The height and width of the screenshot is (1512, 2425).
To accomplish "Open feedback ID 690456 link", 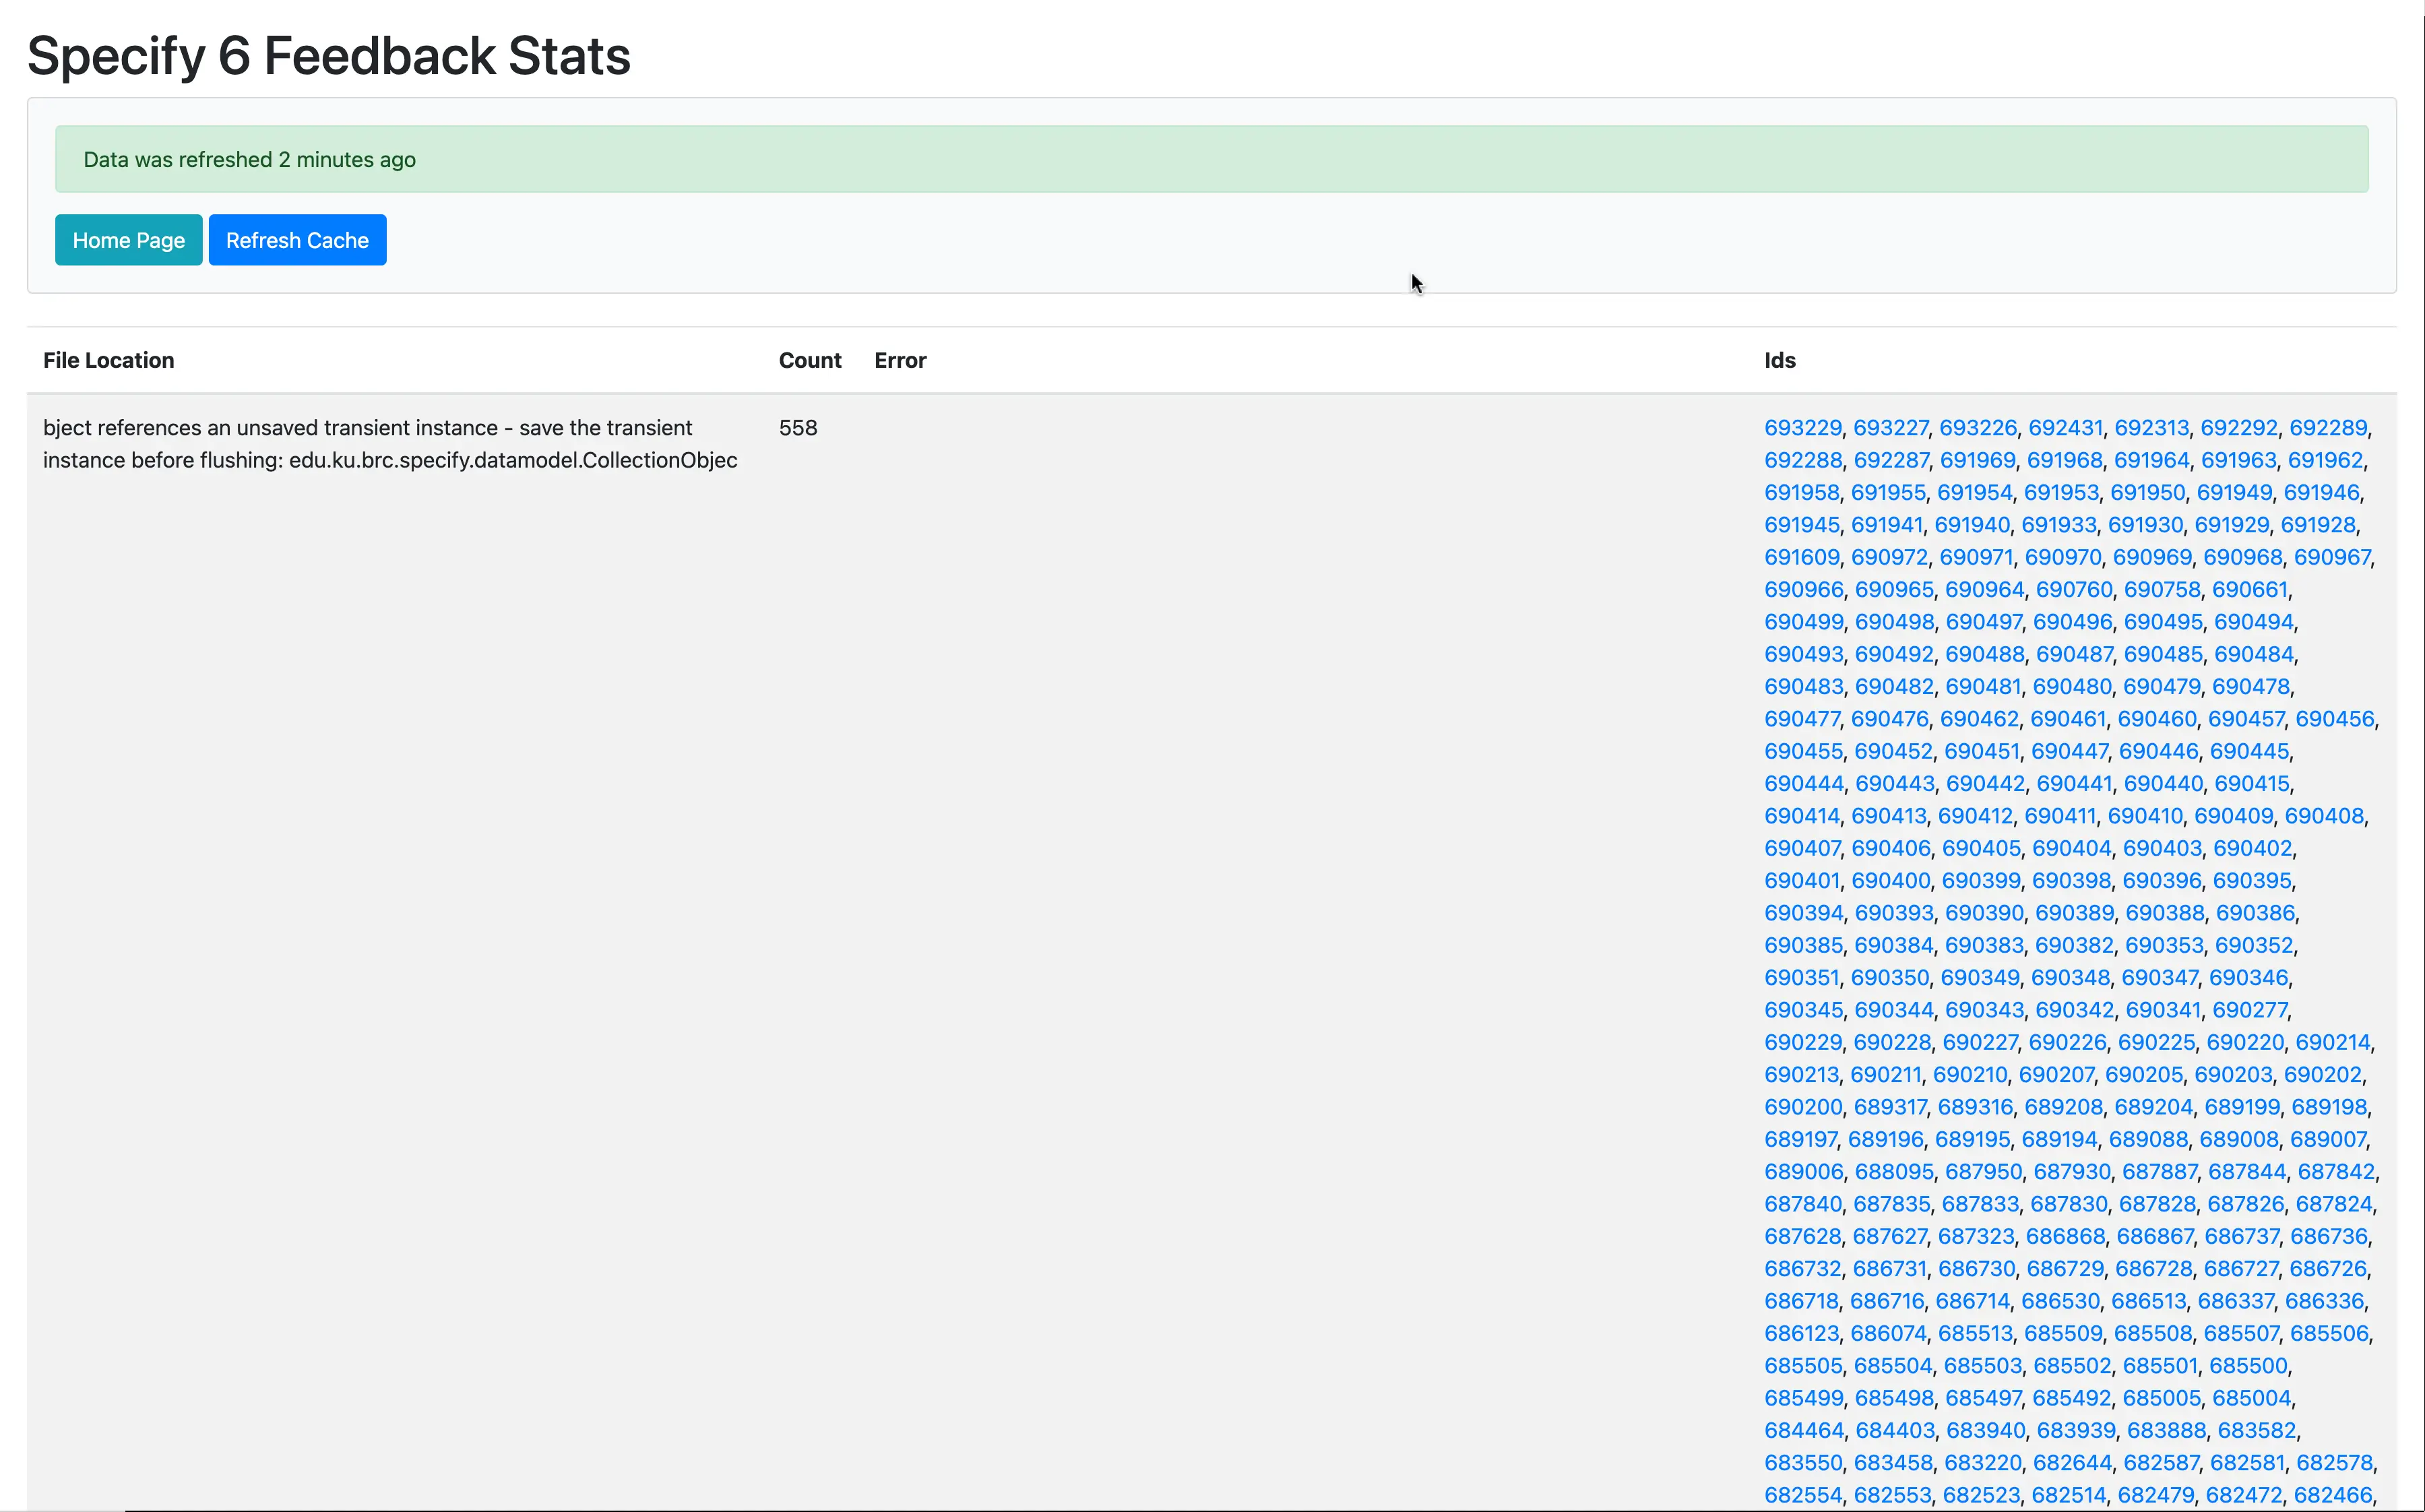I will click(2334, 719).
